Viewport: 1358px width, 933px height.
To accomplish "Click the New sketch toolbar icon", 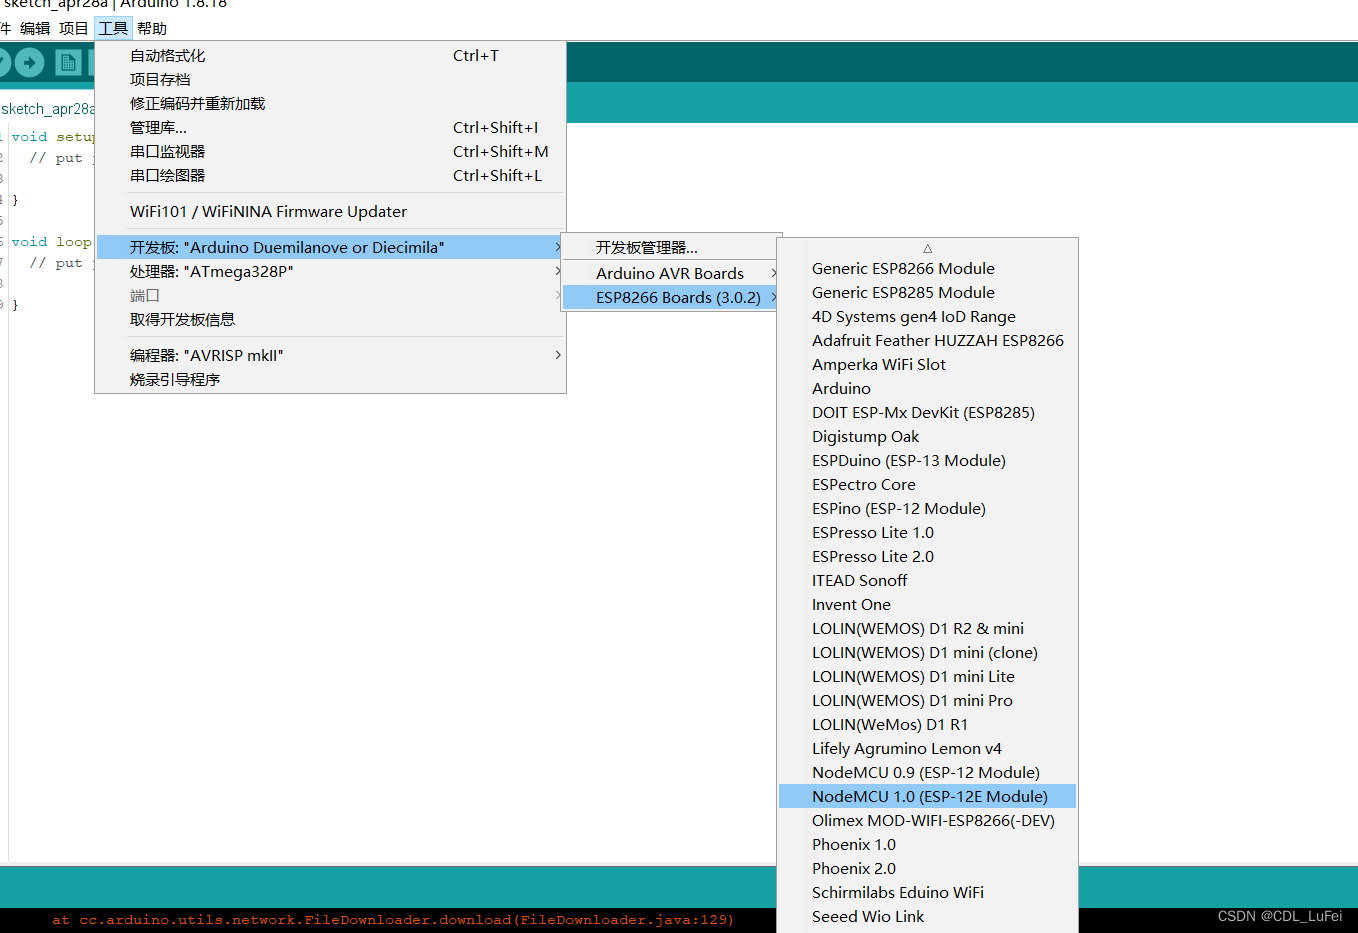I will tap(68, 63).
